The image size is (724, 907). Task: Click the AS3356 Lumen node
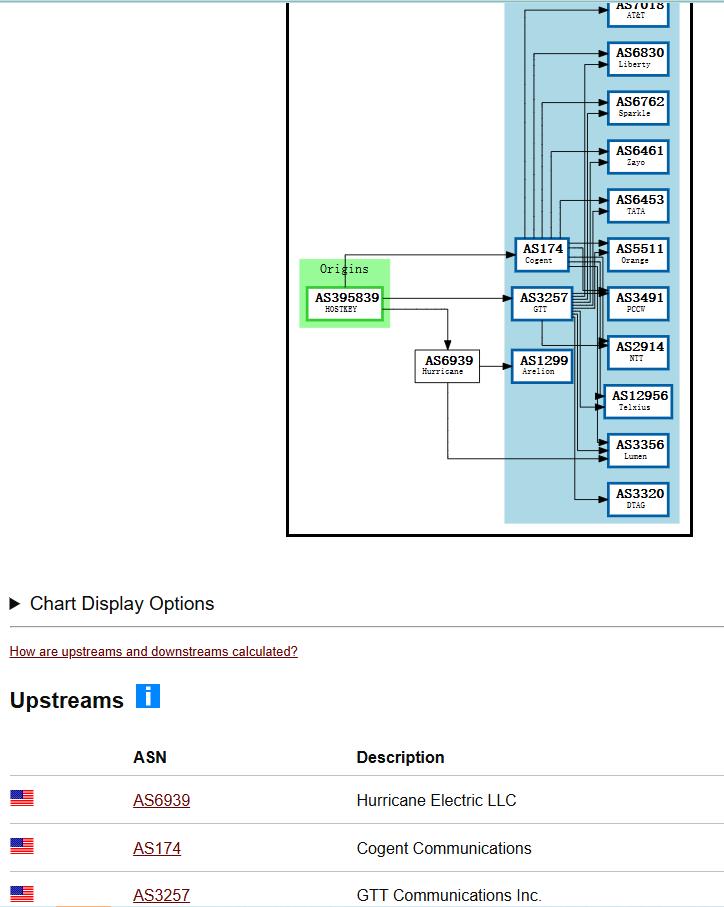638,451
